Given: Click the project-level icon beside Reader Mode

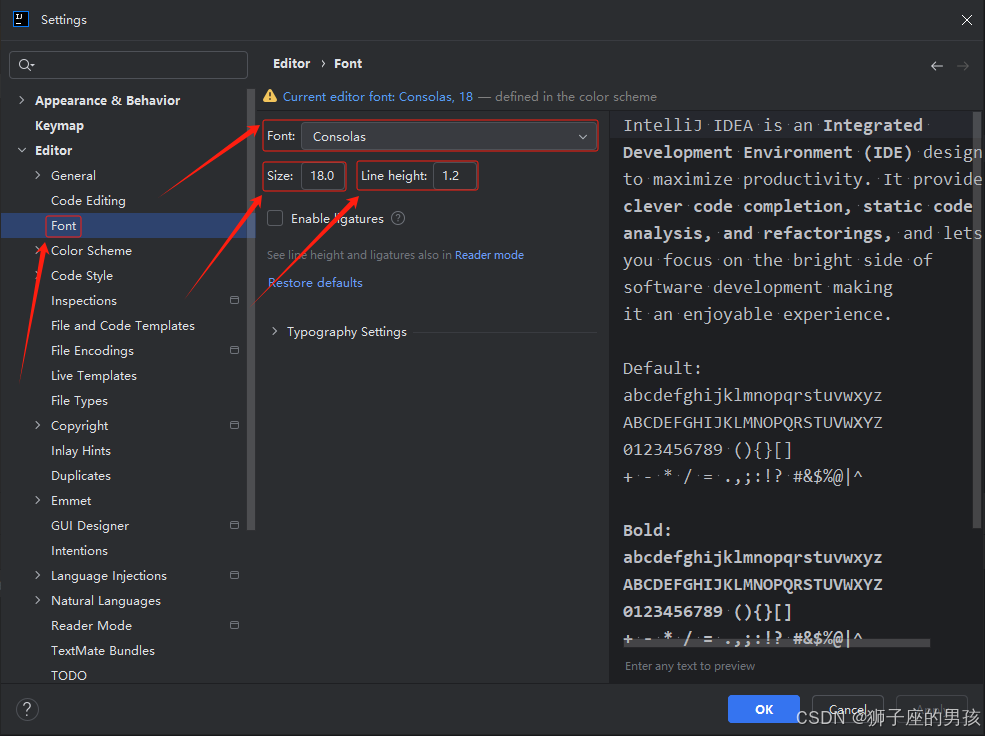Looking at the screenshot, I should (x=234, y=625).
